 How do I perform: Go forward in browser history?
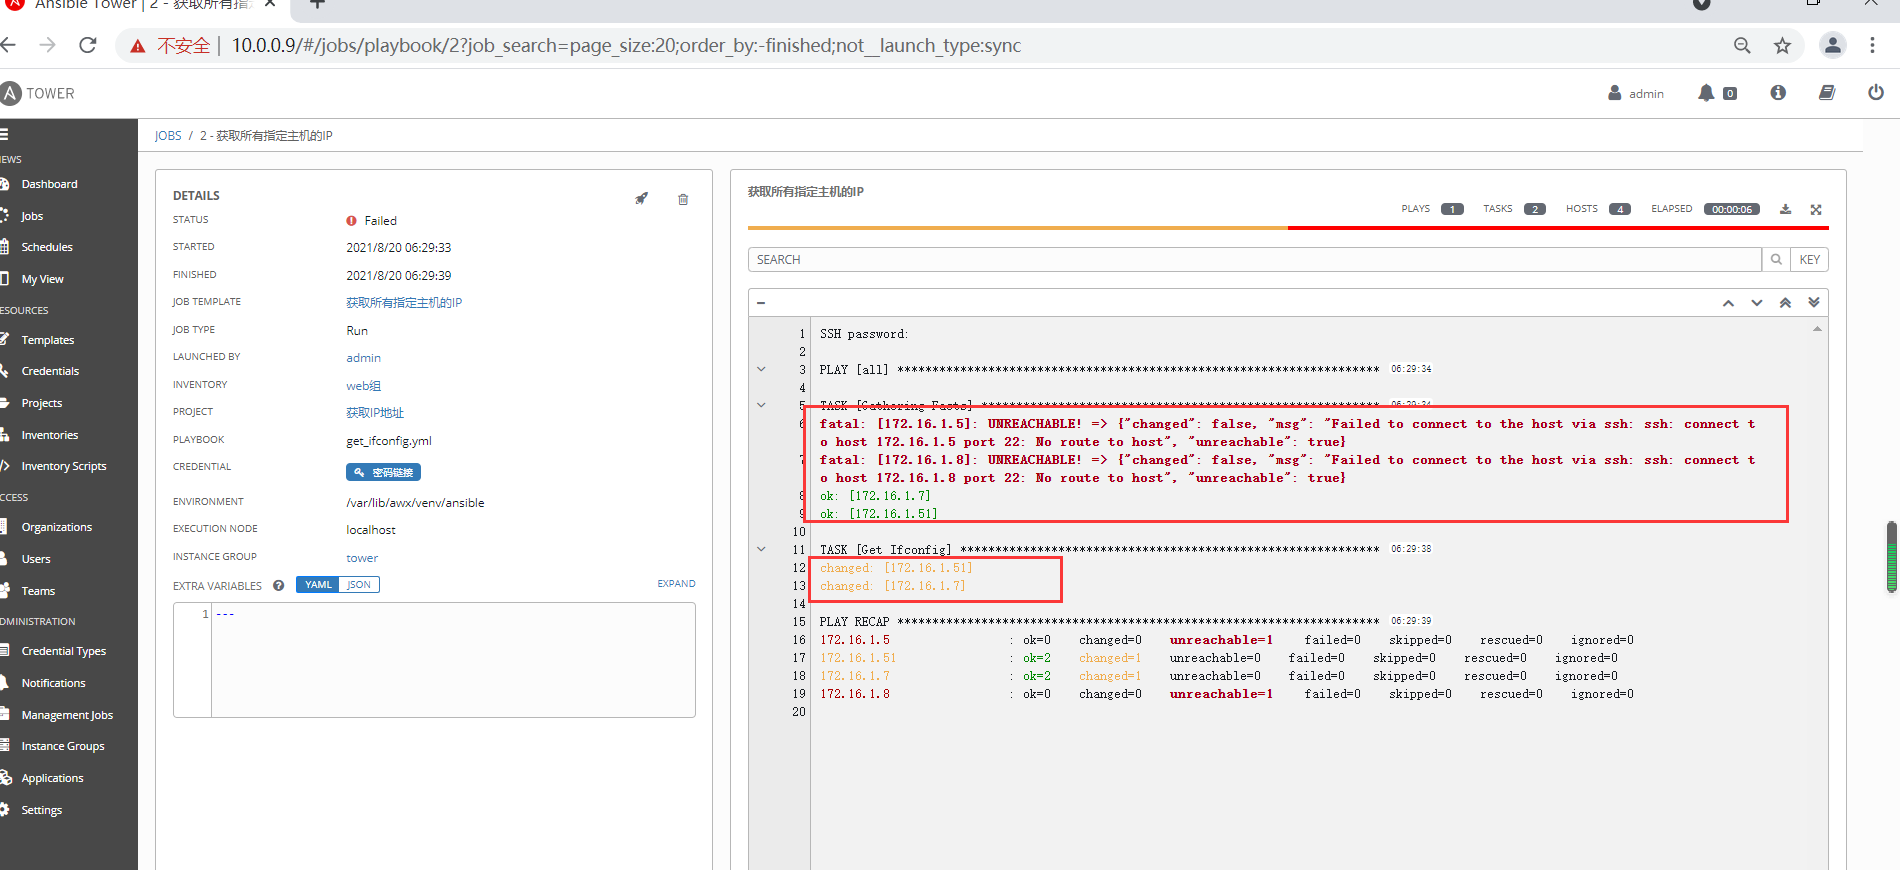pyautogui.click(x=47, y=45)
